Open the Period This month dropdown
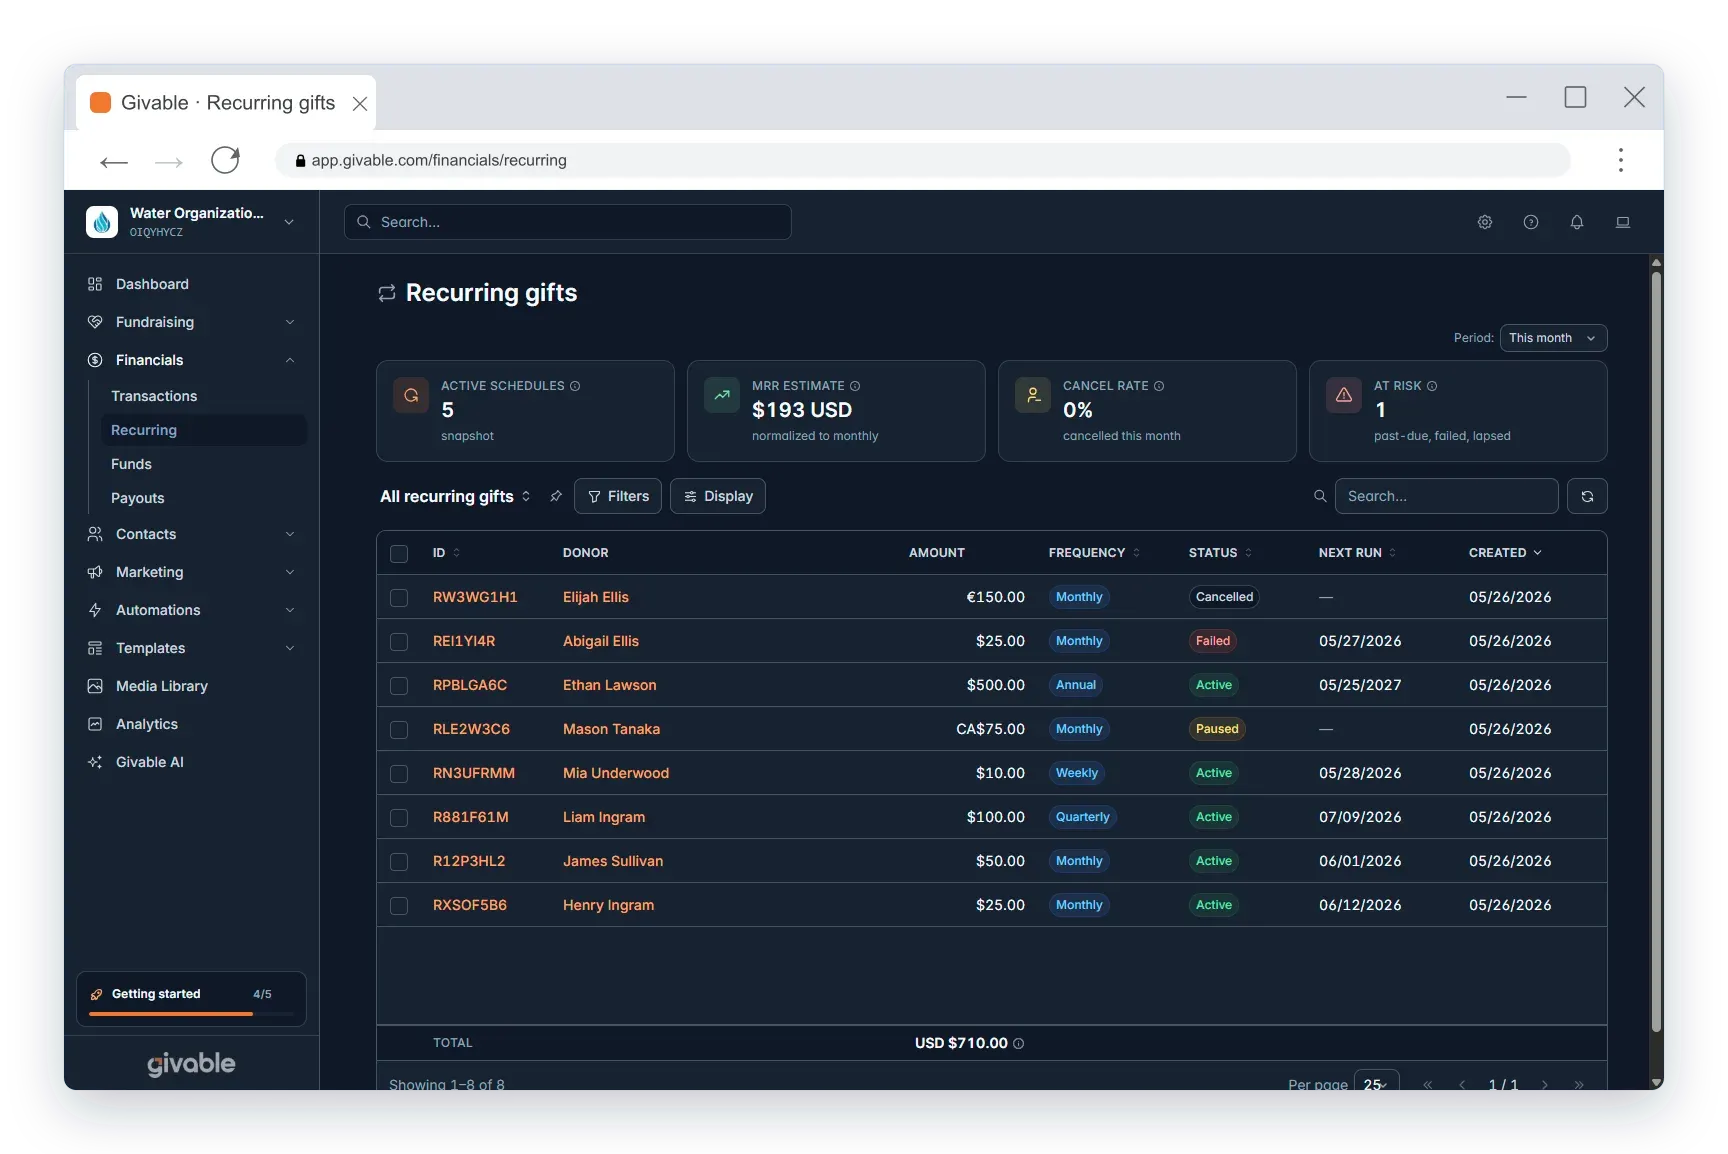 (x=1553, y=338)
